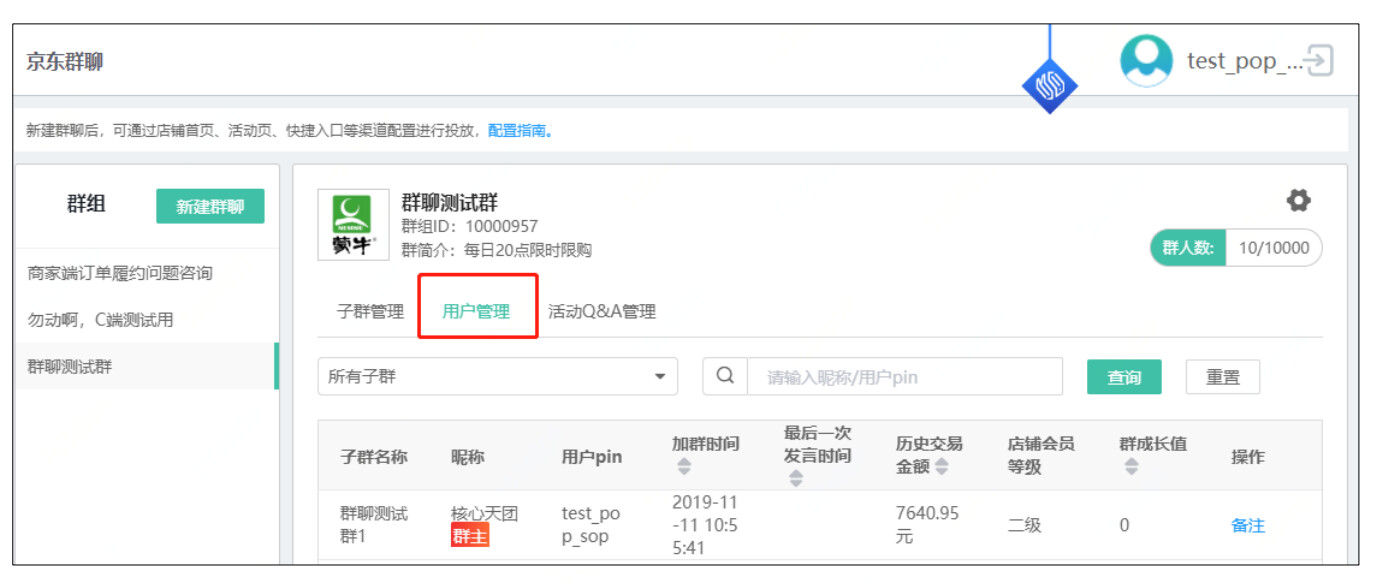
Task: Sort by 历史交易金额 using the arrow icon
Action: click(941, 467)
